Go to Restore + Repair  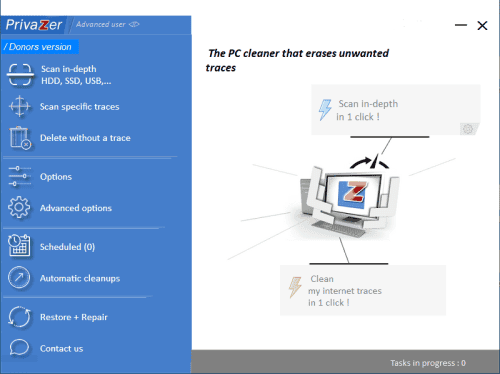[74, 317]
